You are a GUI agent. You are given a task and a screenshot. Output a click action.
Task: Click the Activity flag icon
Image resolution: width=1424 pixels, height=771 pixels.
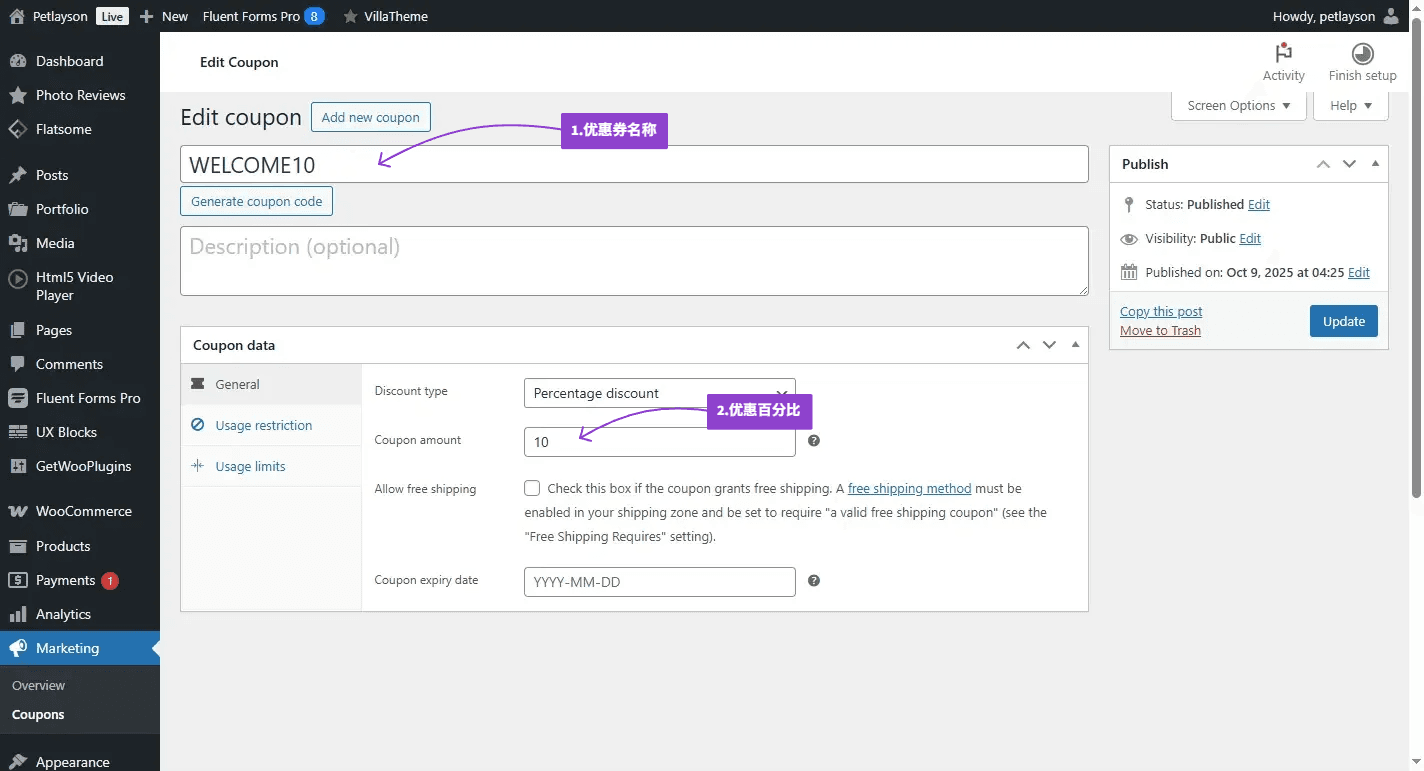point(1283,54)
